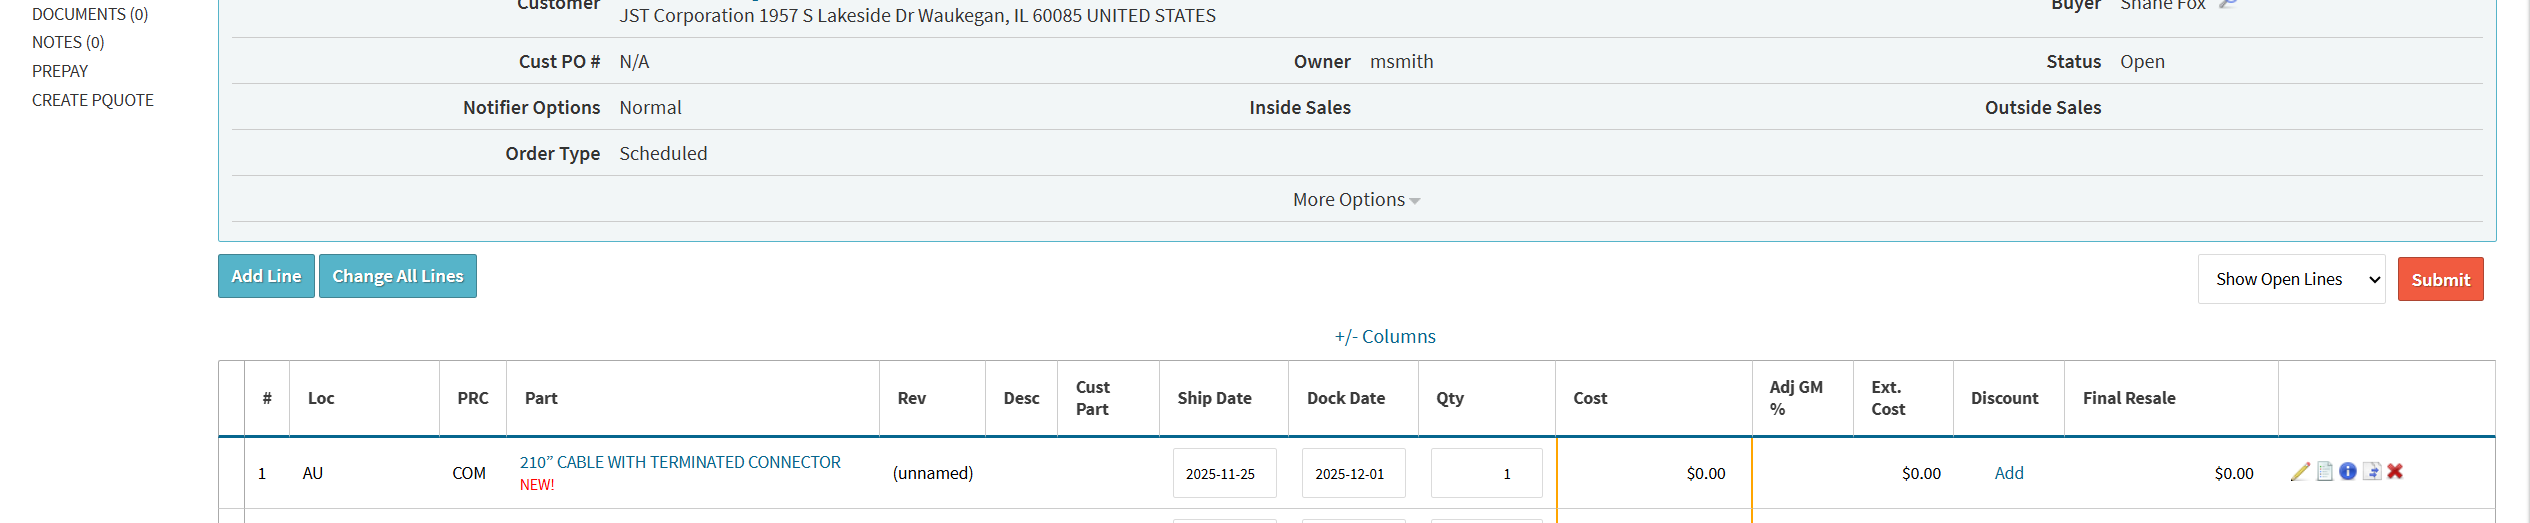The image size is (2530, 523).
Task: Click the Add Line button
Action: pos(266,276)
